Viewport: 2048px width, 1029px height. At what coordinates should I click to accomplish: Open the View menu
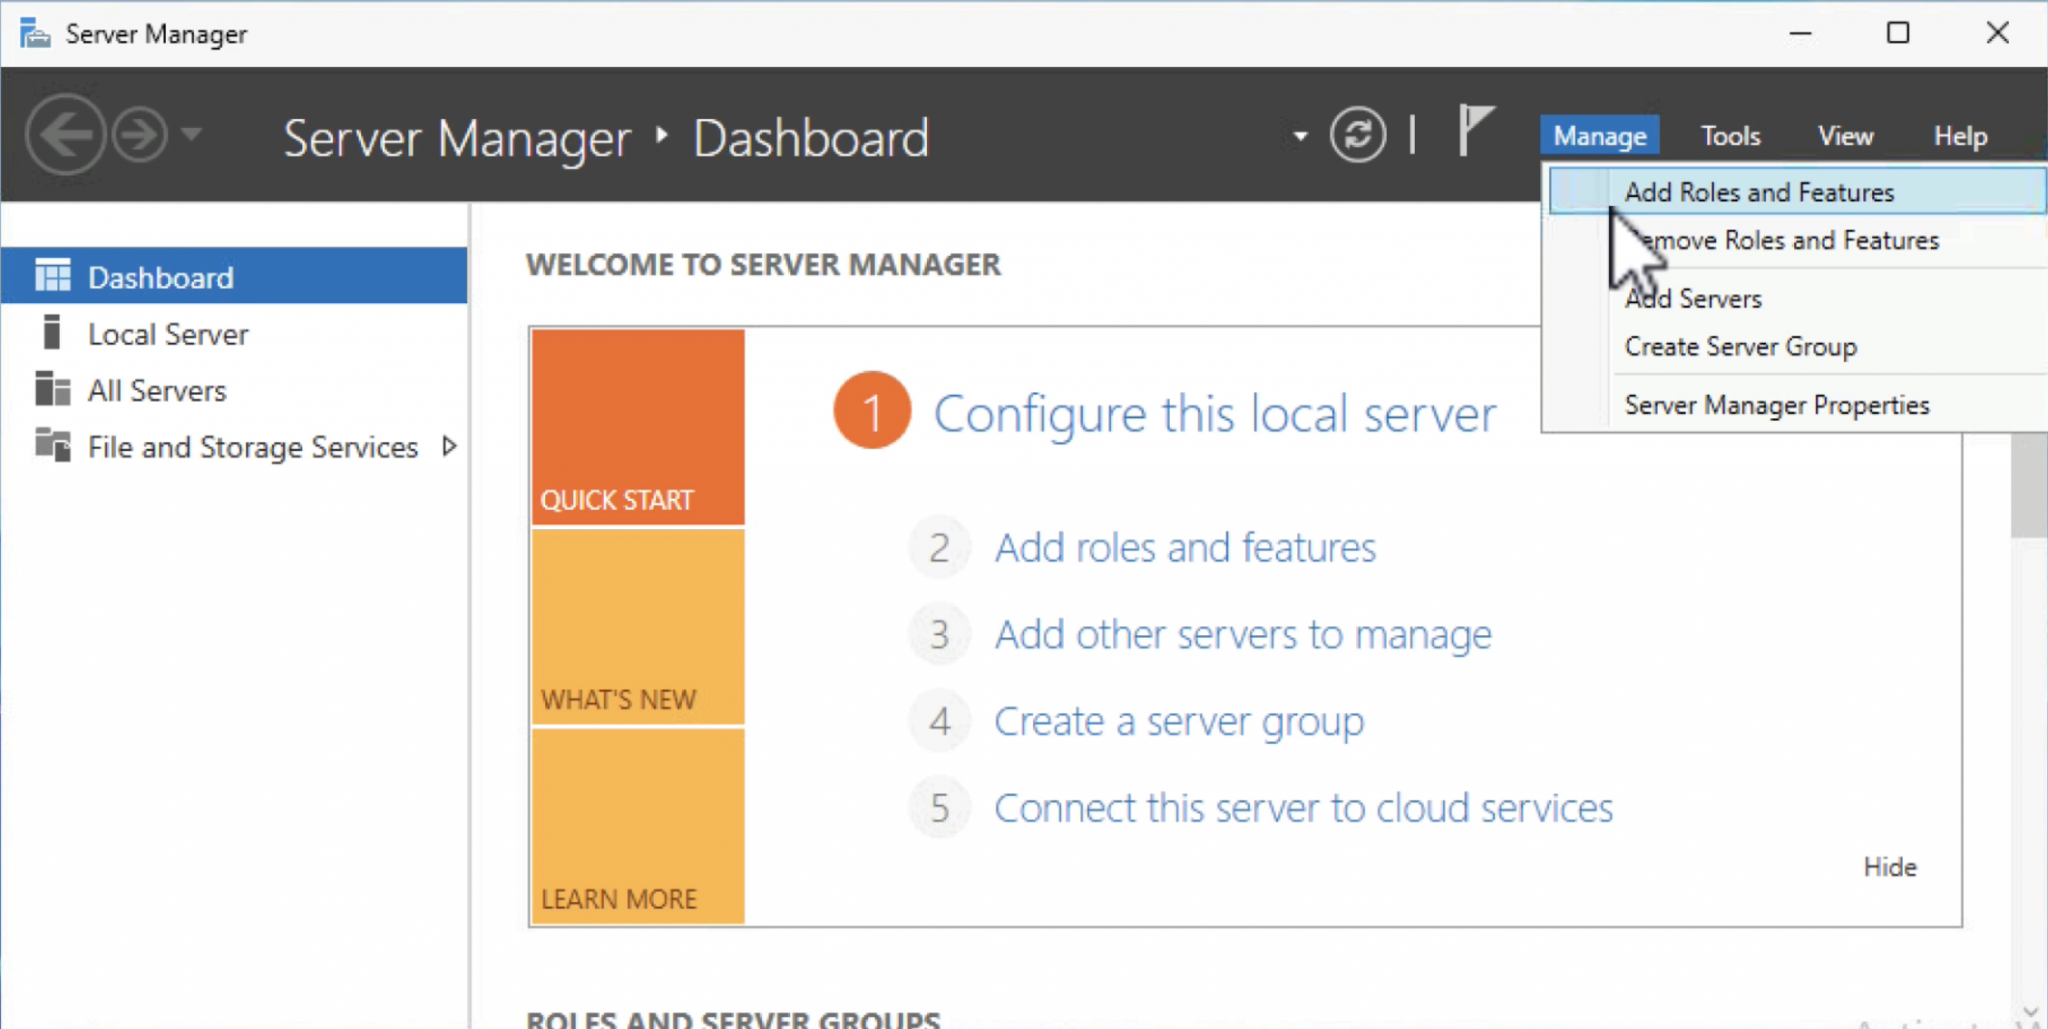[1844, 135]
